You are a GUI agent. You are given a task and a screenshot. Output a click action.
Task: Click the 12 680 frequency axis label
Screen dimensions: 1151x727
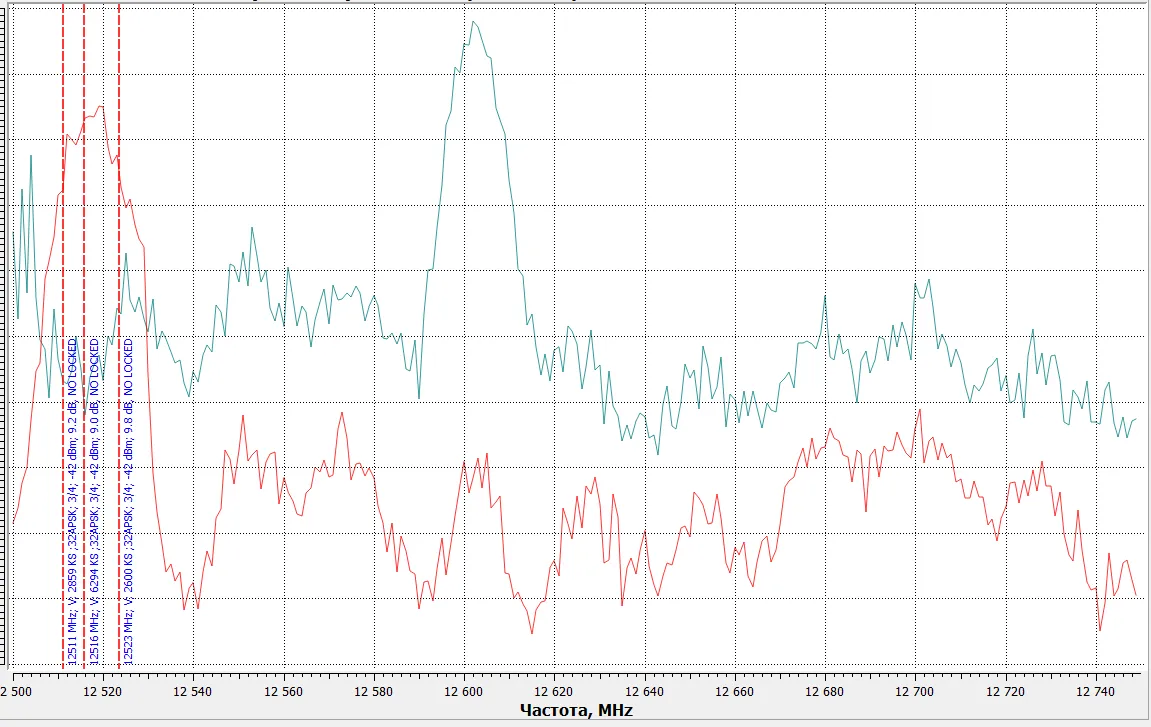click(x=825, y=689)
